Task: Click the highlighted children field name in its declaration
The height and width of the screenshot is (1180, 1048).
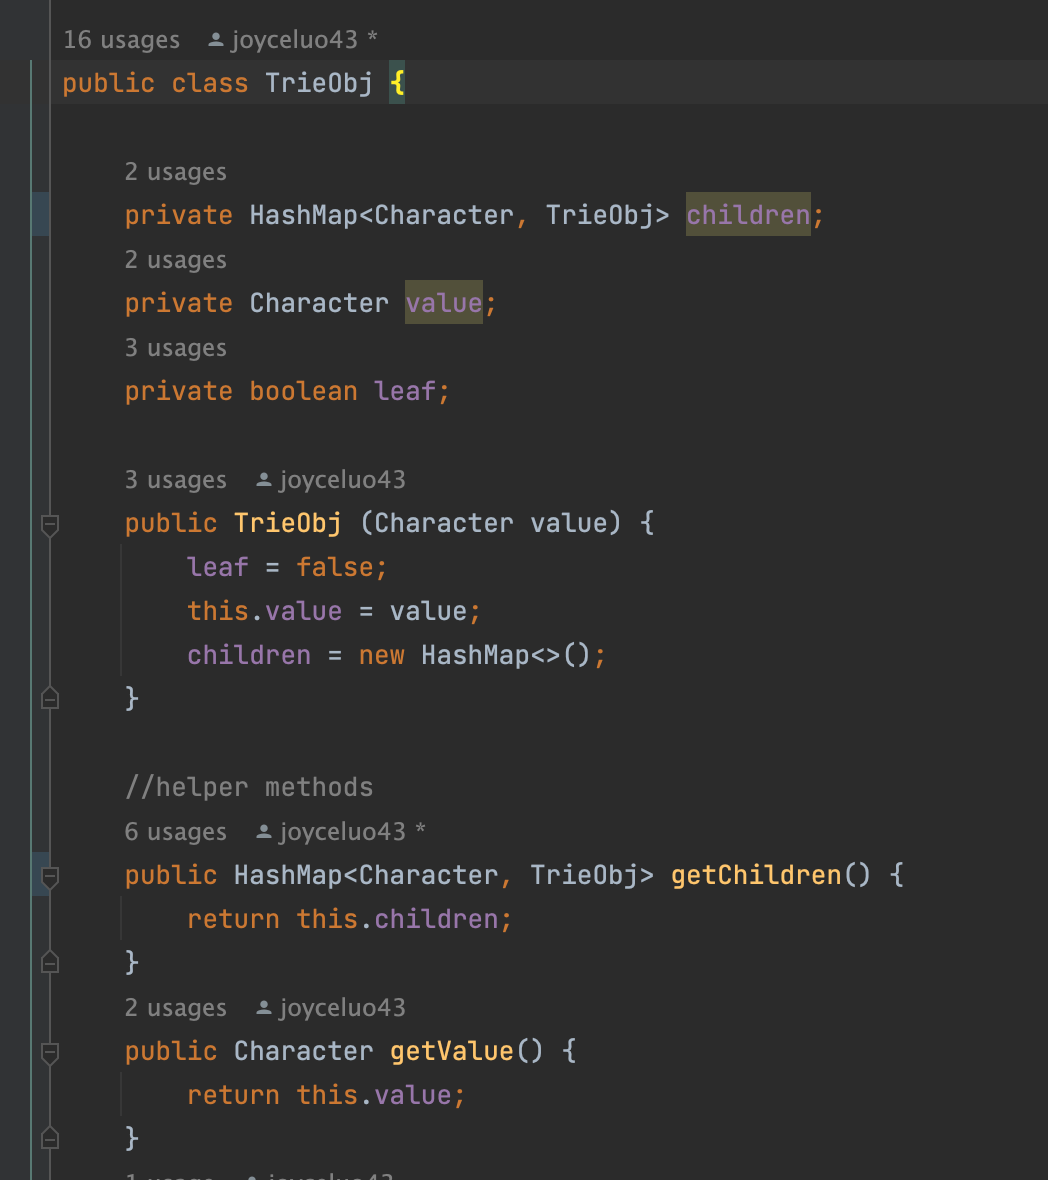Action: [x=747, y=215]
